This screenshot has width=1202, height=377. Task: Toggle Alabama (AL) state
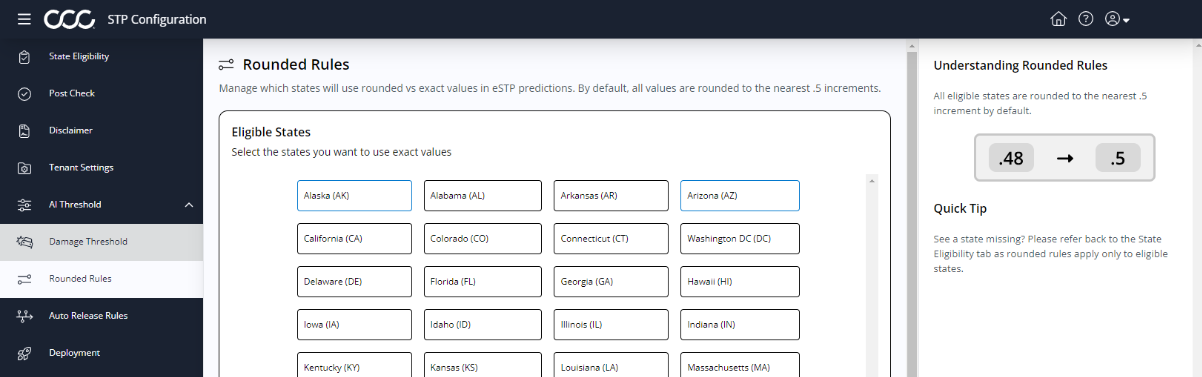[x=482, y=195]
